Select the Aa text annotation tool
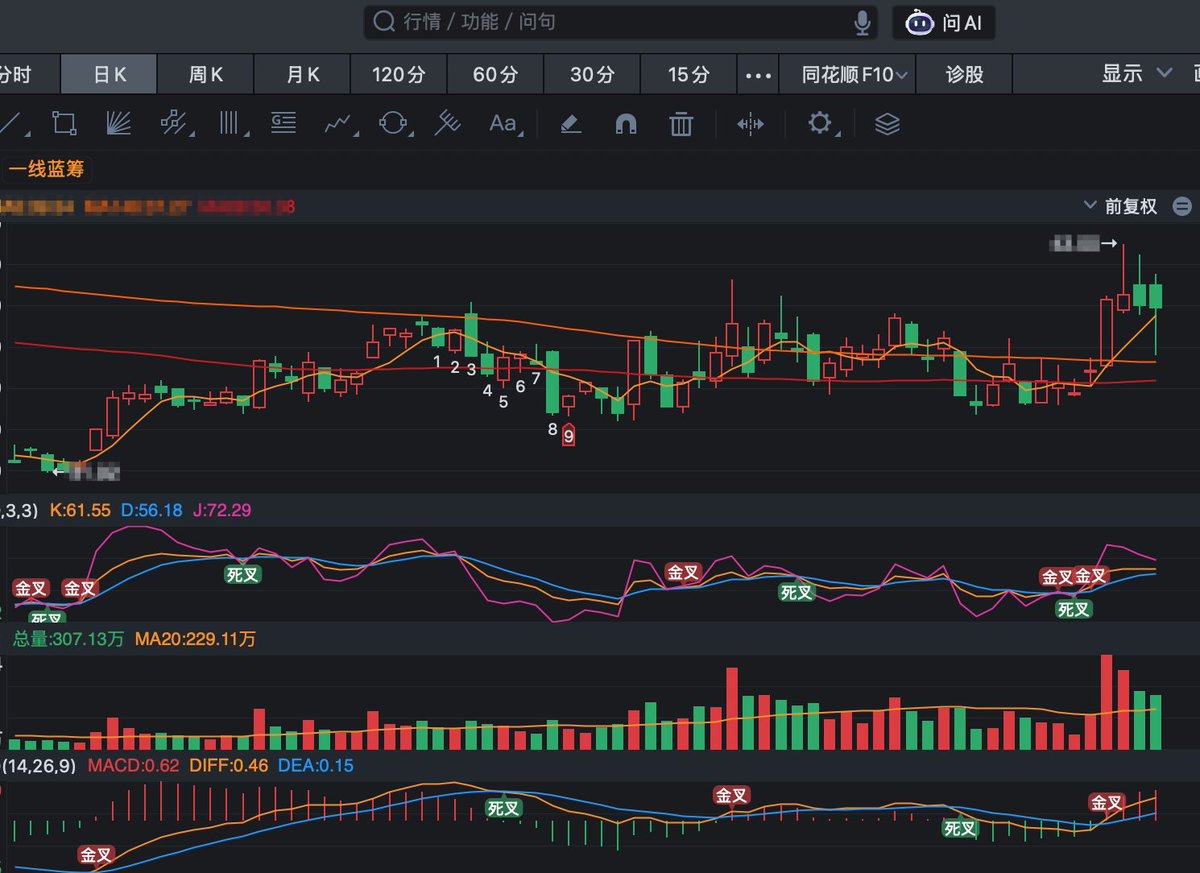 click(503, 124)
